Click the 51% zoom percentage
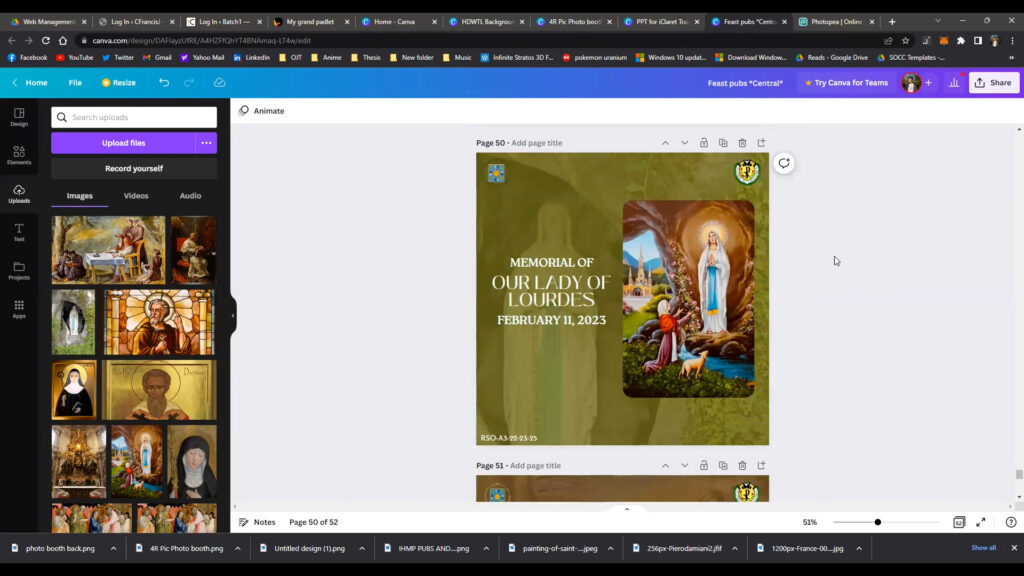 (810, 522)
